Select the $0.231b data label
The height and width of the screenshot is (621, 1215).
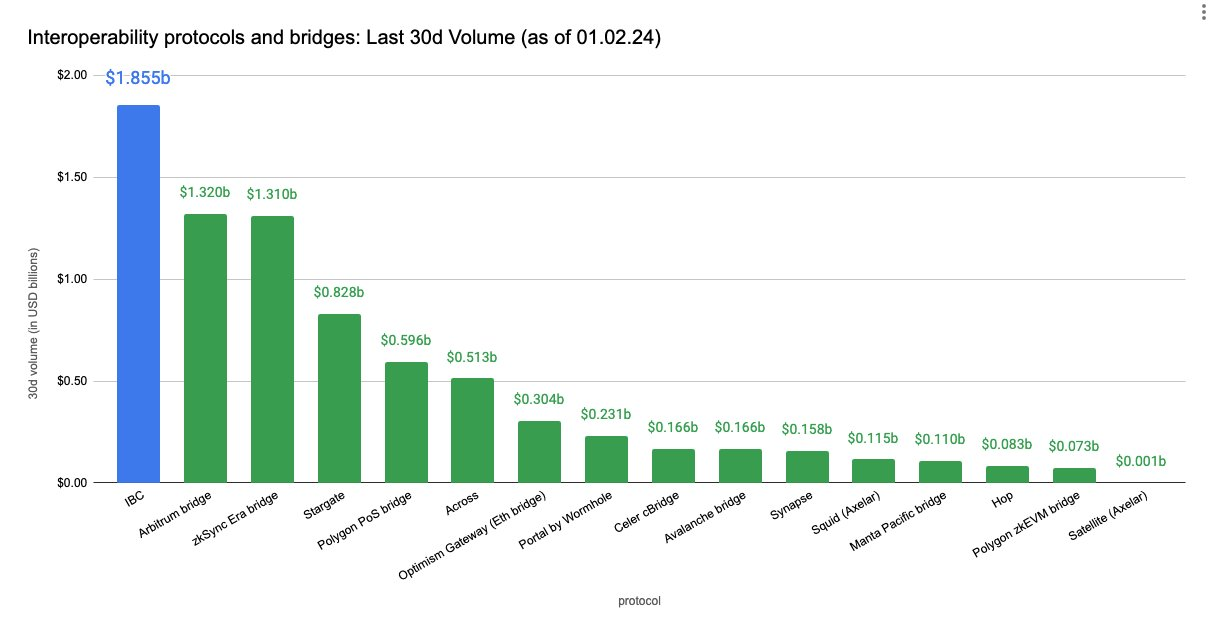click(606, 414)
